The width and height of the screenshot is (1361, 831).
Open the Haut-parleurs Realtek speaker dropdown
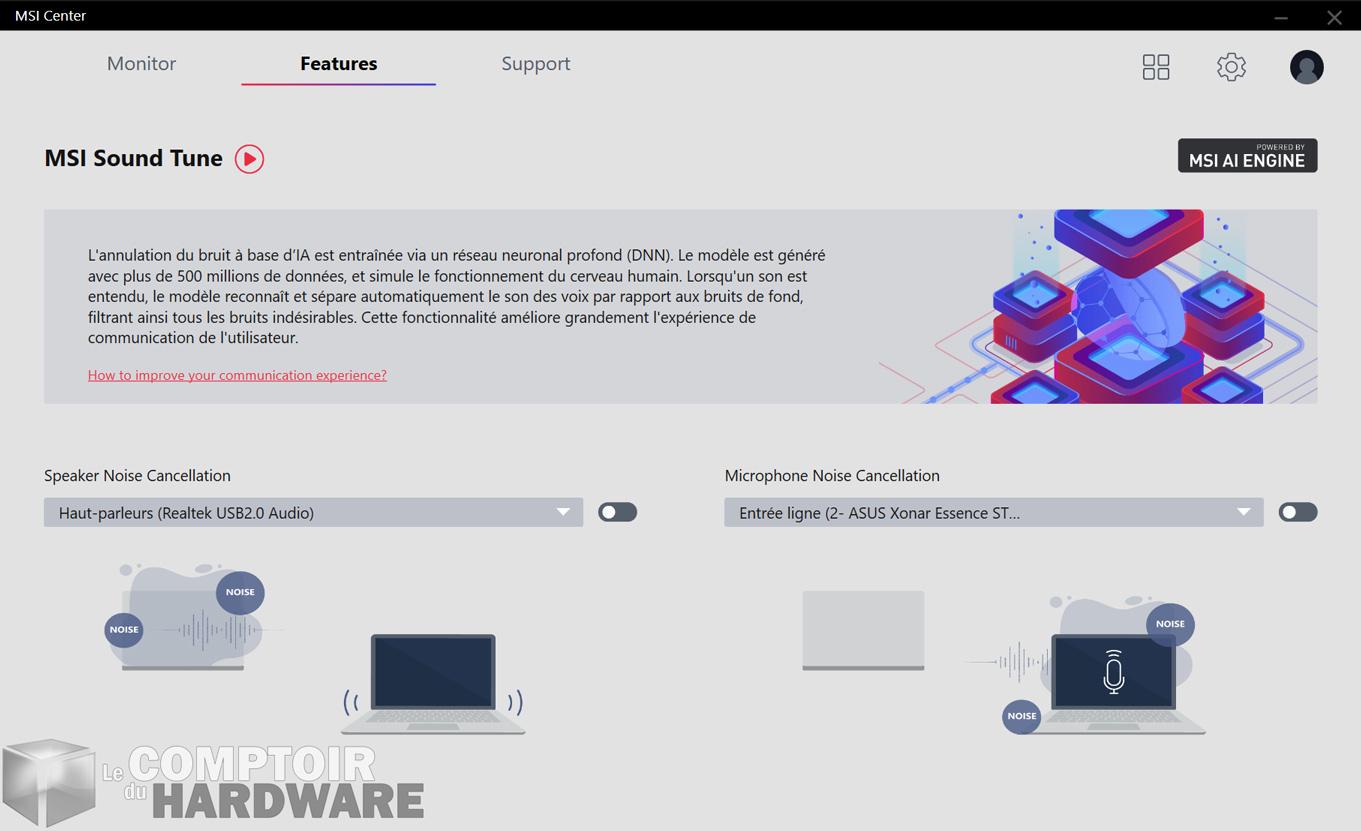coord(313,512)
